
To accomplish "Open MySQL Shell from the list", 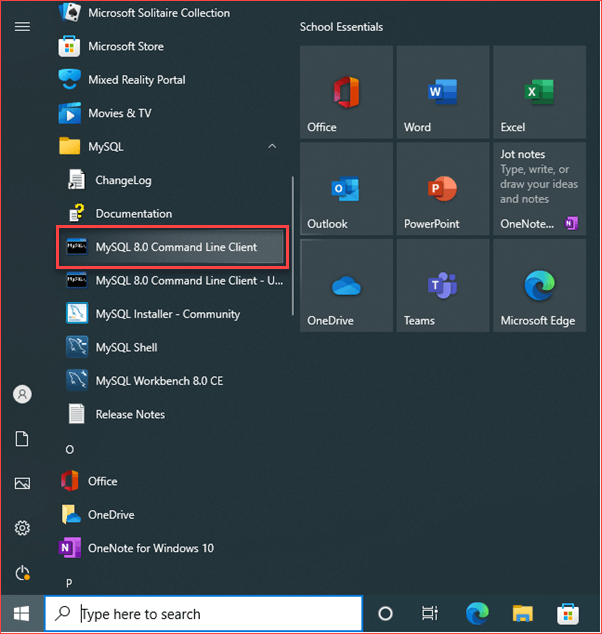I will (125, 347).
